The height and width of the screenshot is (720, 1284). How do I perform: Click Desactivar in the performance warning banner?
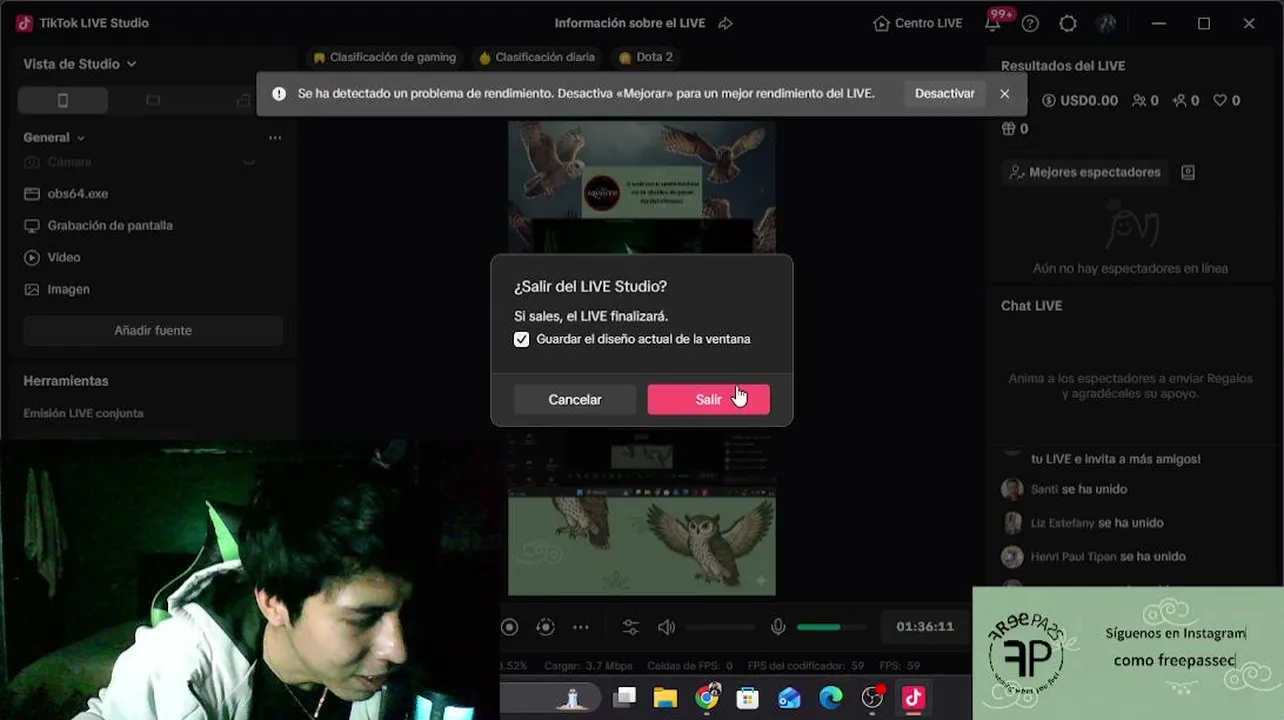tap(944, 93)
